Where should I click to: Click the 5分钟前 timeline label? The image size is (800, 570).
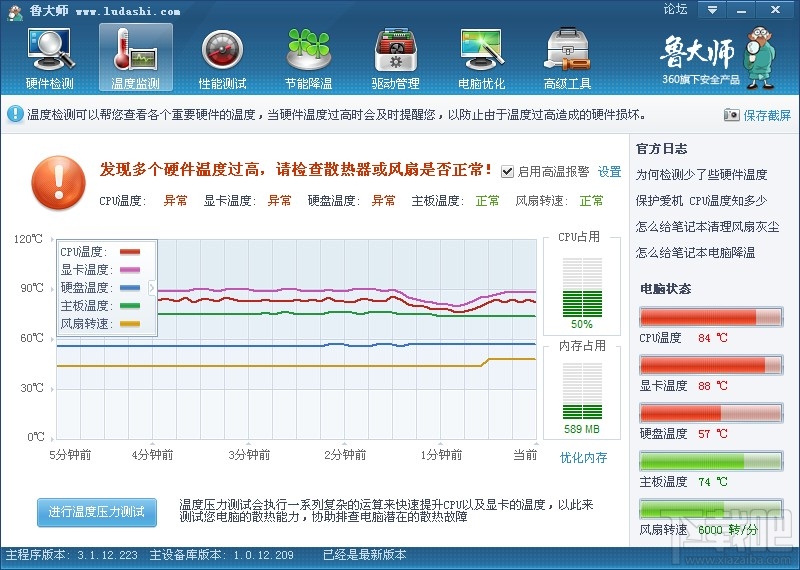pyautogui.click(x=70, y=455)
